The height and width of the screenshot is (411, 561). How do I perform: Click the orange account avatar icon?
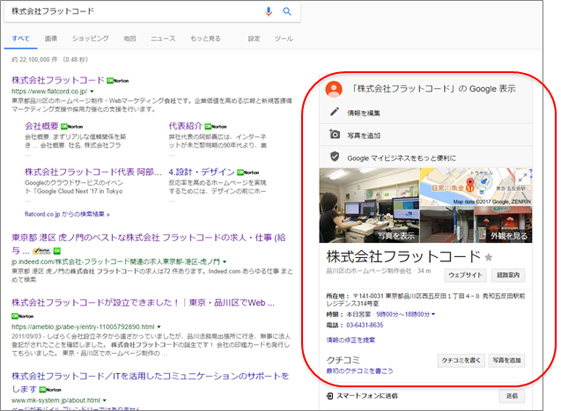pyautogui.click(x=333, y=89)
